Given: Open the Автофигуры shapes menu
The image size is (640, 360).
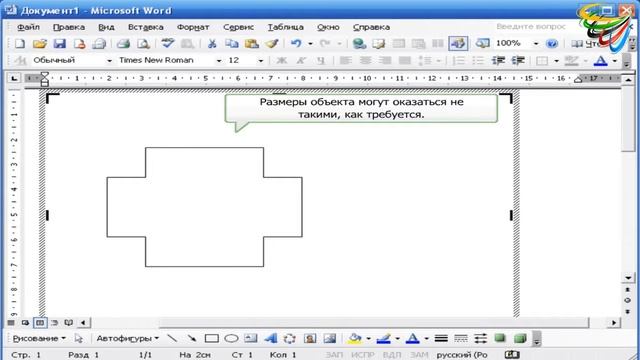Looking at the screenshot, I should tap(127, 338).
